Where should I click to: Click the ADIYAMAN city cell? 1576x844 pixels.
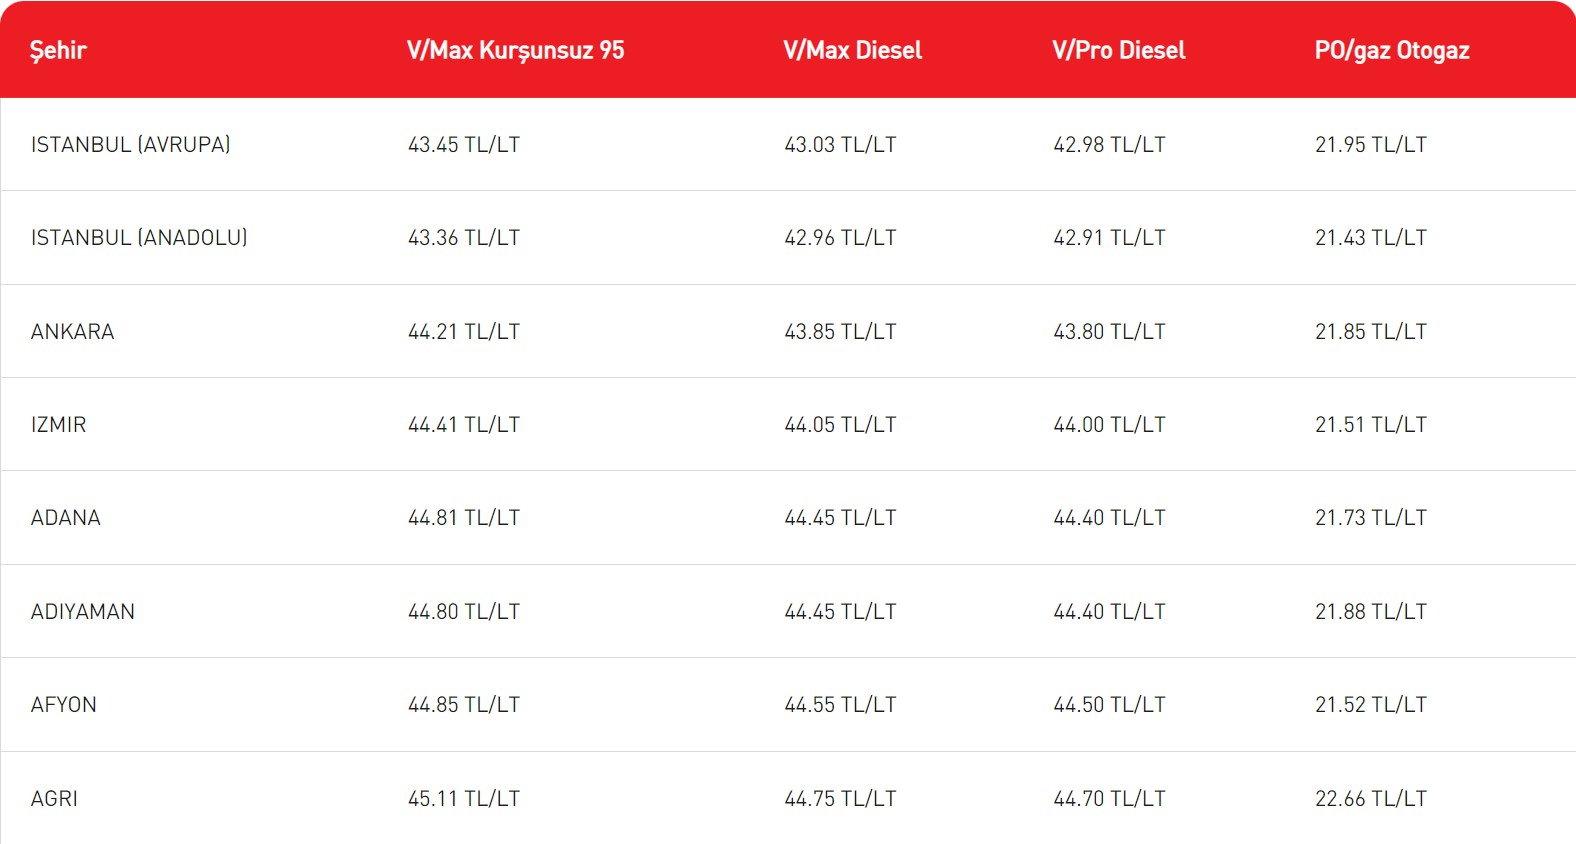coord(82,611)
